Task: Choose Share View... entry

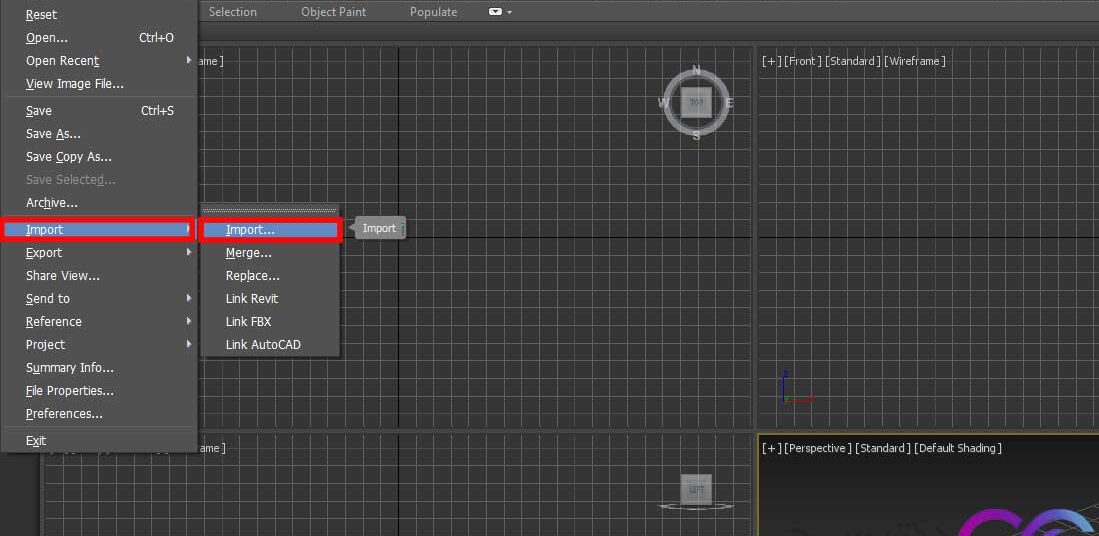Action: 98,276
